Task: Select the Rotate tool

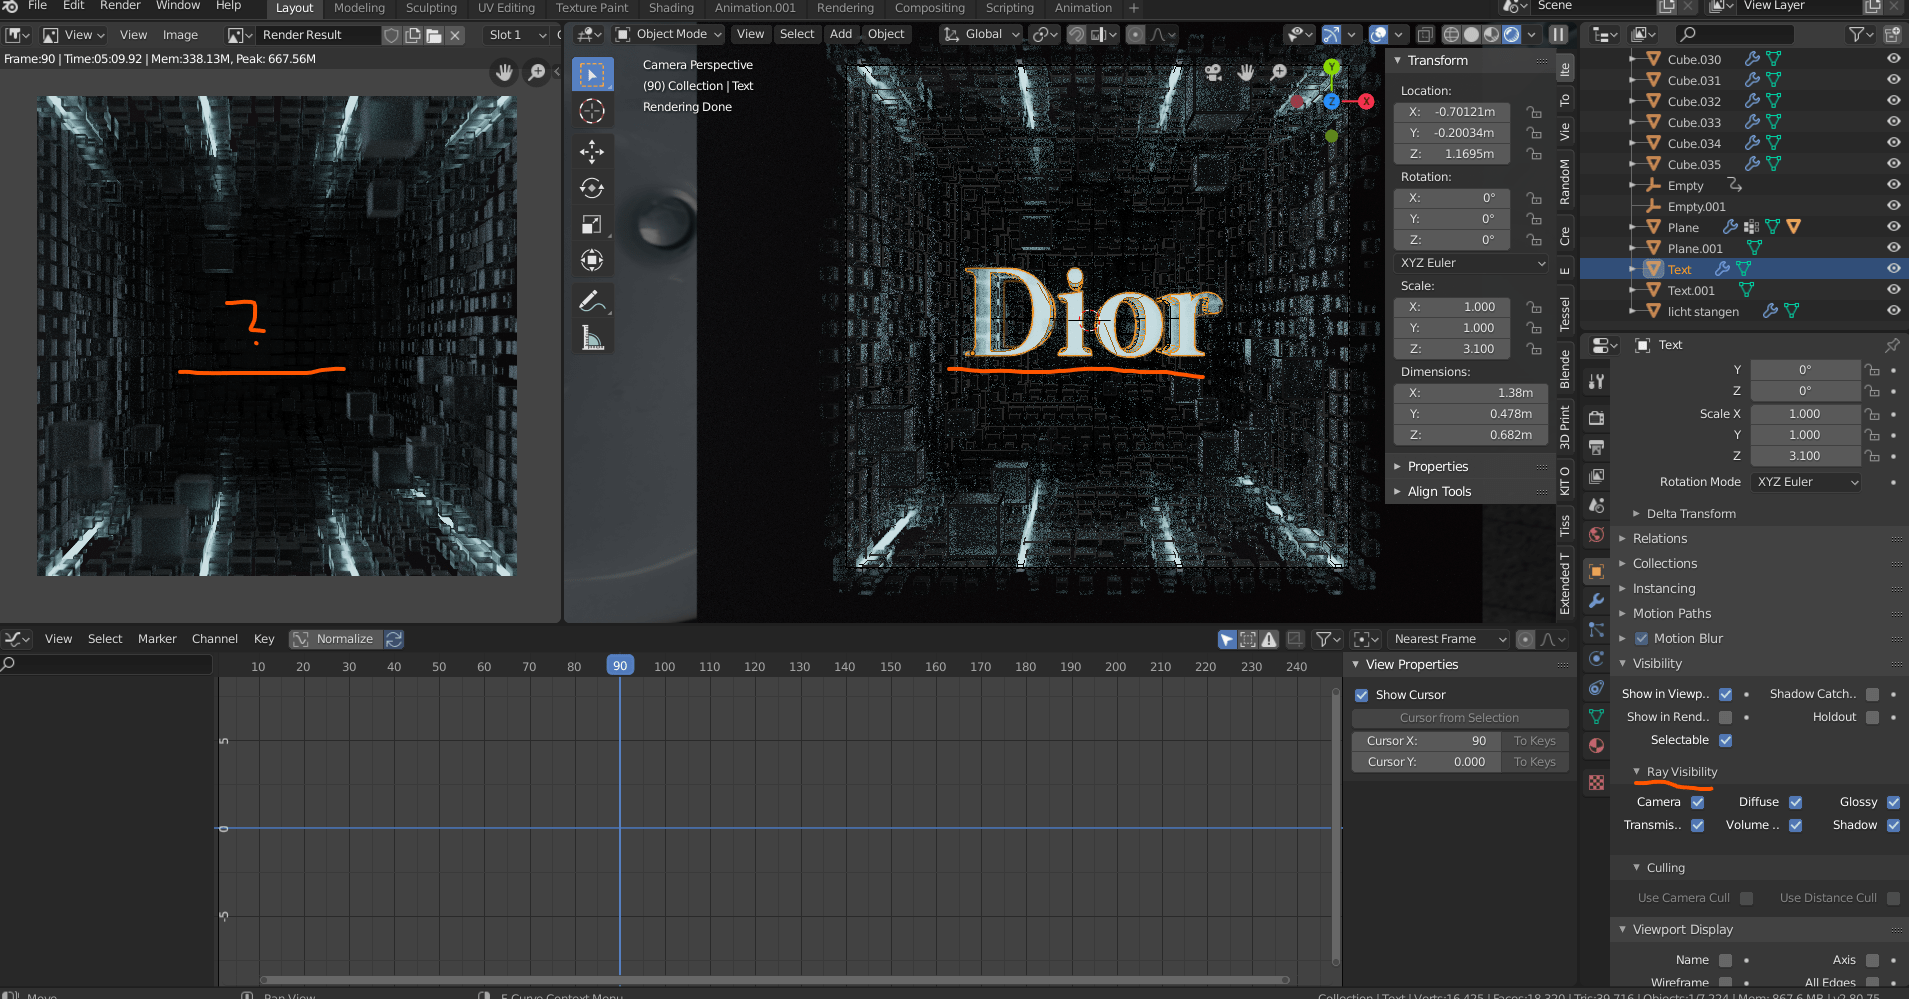Action: 593,188
